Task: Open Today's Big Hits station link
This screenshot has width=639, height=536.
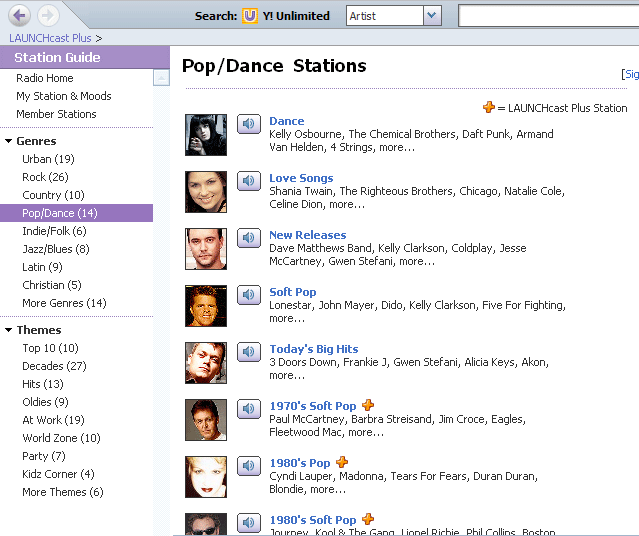Action: (314, 349)
